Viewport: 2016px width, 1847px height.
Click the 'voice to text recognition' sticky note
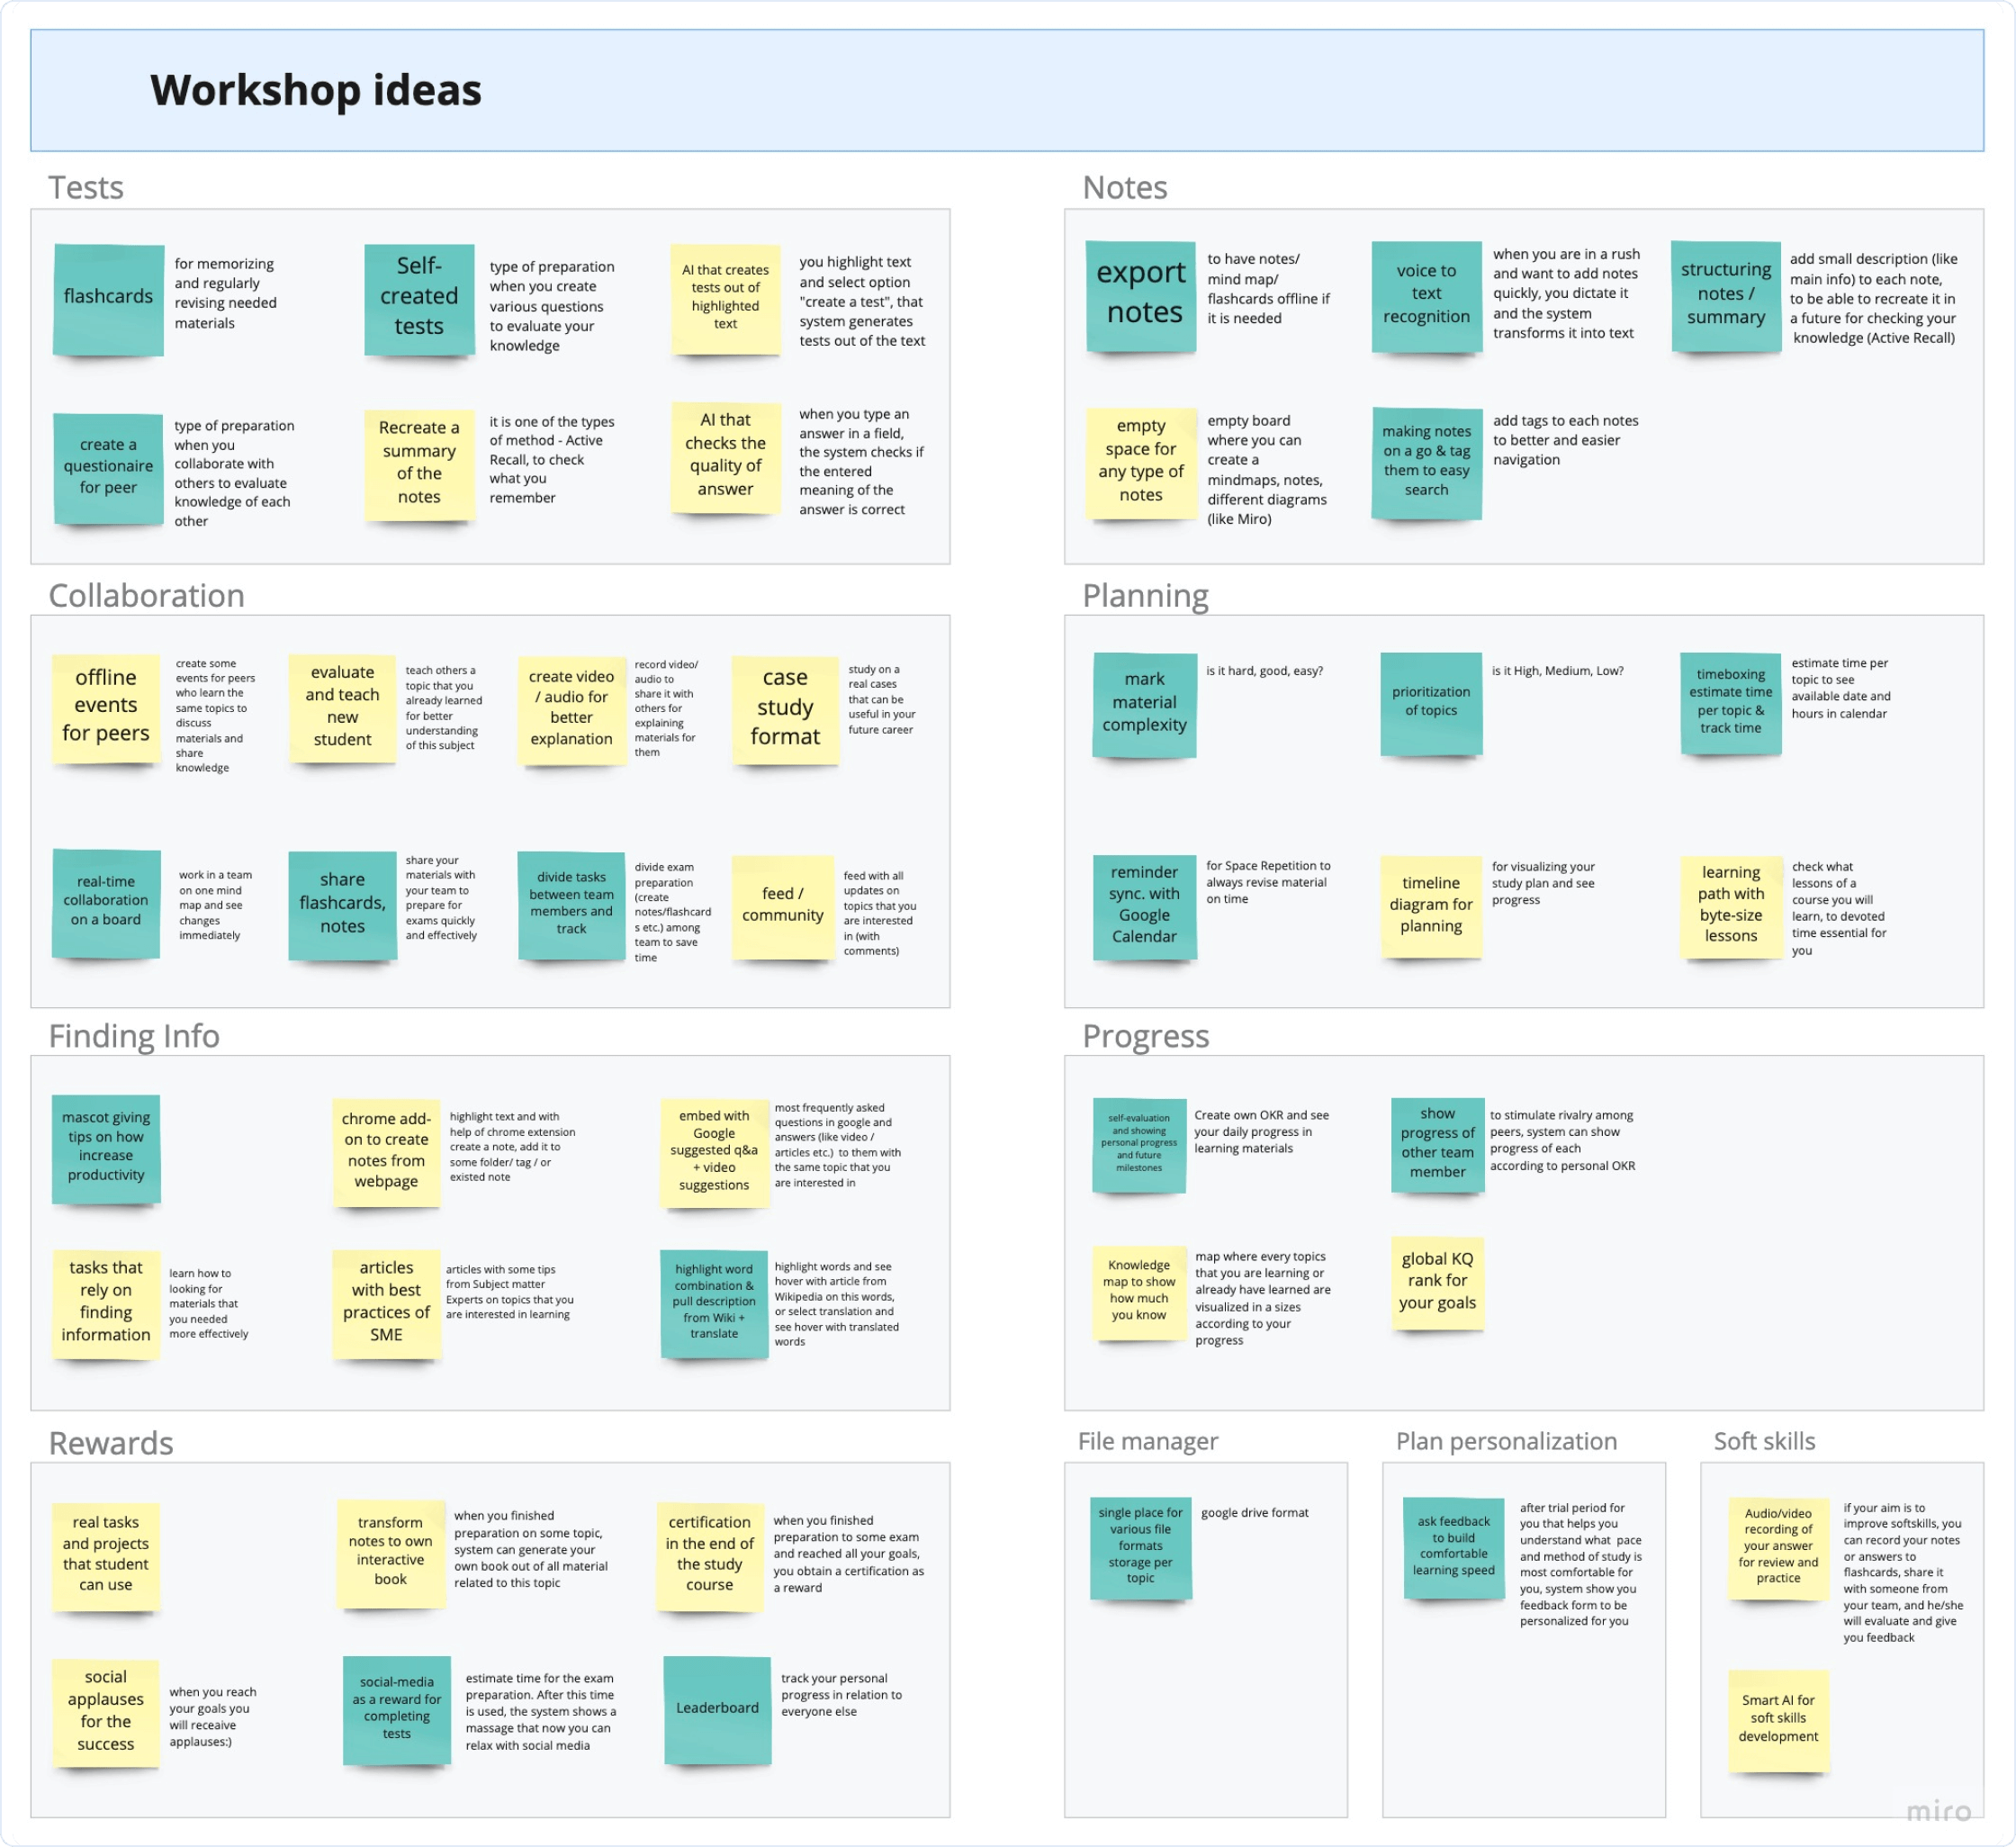pyautogui.click(x=1422, y=307)
